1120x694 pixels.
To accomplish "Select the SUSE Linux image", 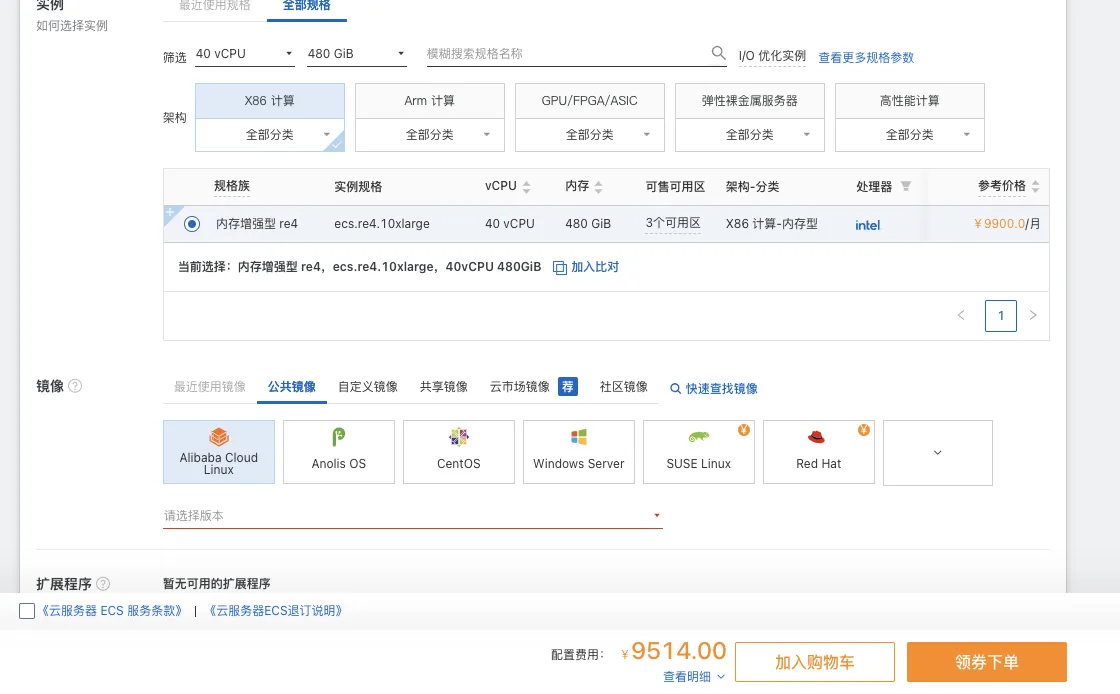I will (699, 452).
